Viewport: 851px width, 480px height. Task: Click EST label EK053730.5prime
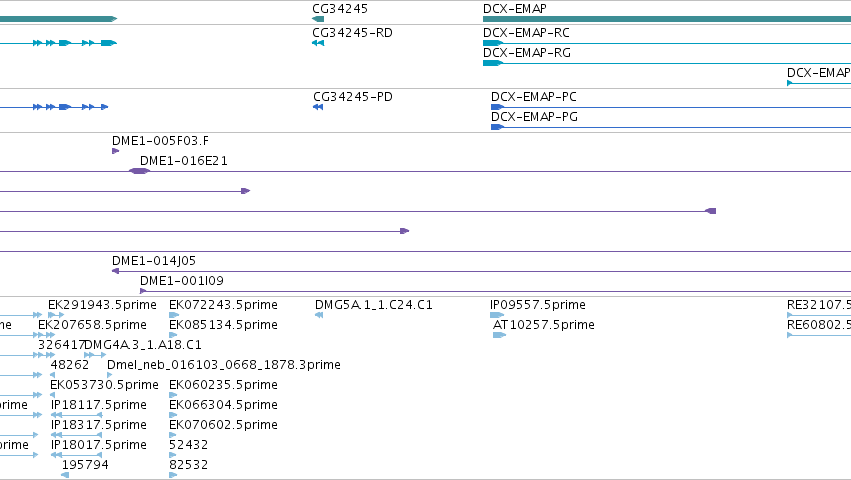click(x=104, y=385)
